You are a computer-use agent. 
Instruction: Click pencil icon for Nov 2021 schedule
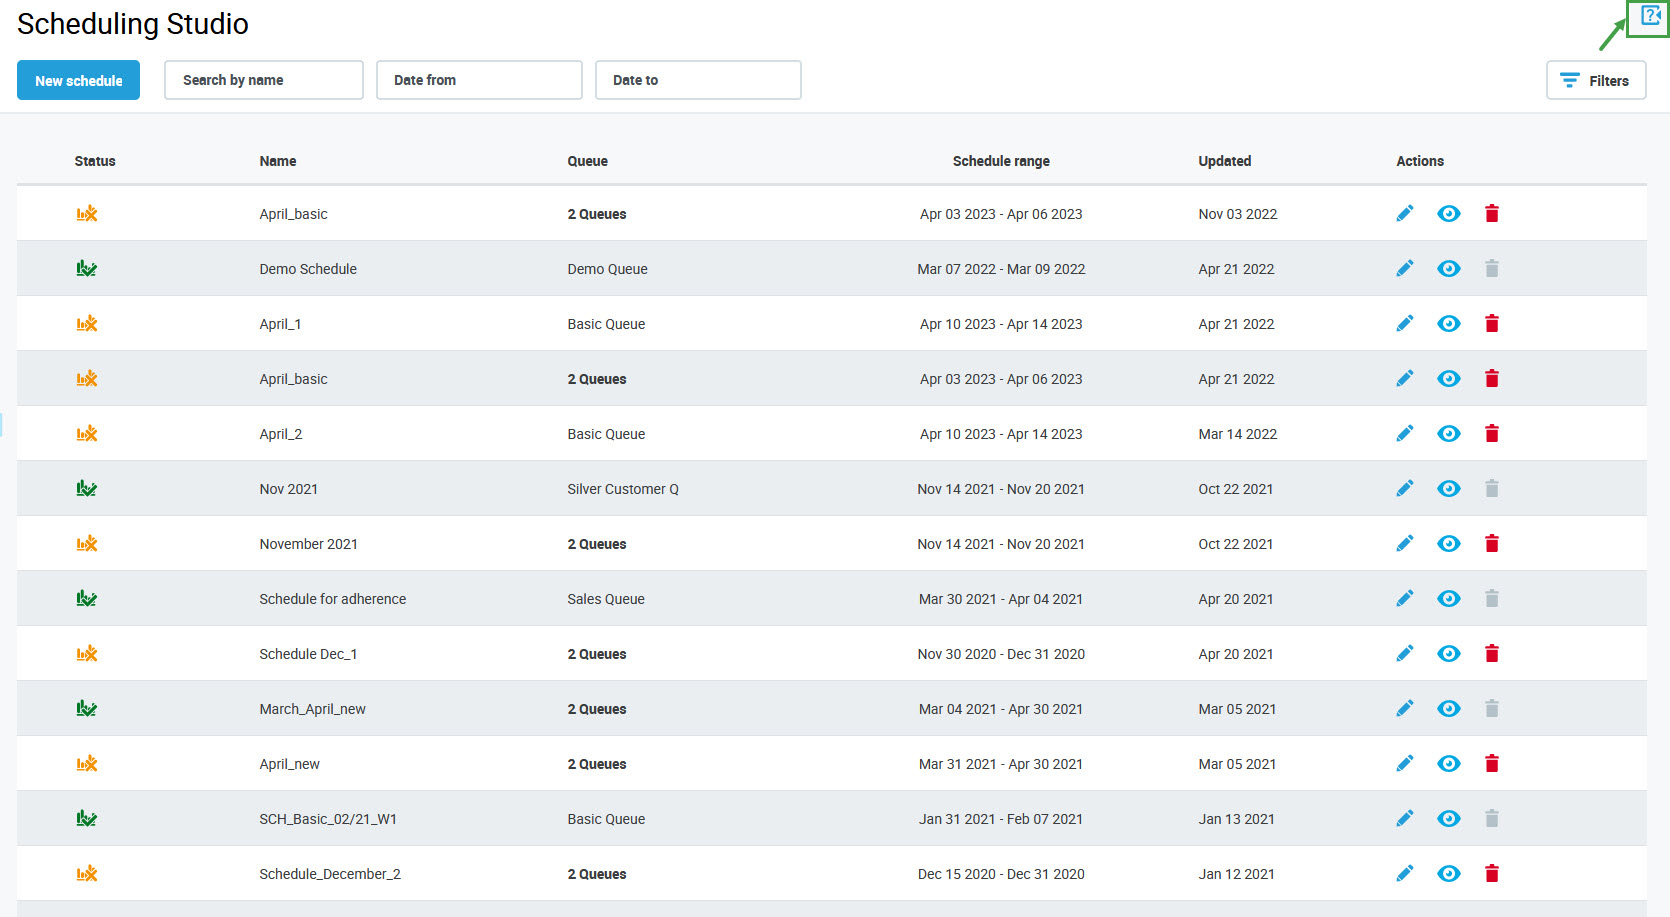click(x=1405, y=488)
